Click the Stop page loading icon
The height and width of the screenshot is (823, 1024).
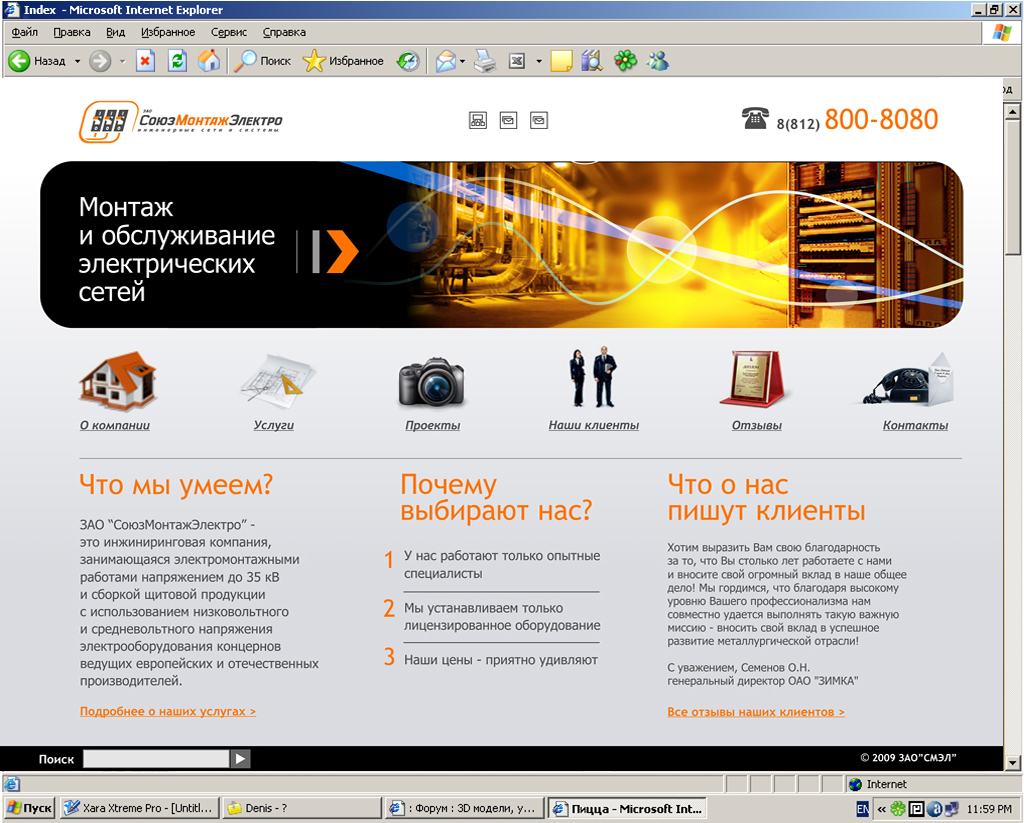(145, 61)
